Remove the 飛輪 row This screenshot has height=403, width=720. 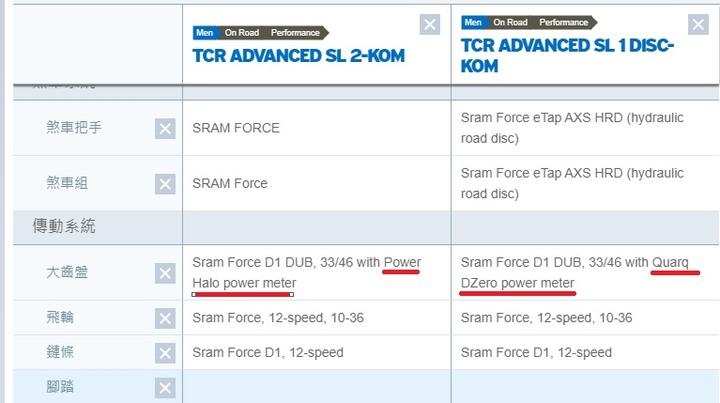pyautogui.click(x=165, y=318)
